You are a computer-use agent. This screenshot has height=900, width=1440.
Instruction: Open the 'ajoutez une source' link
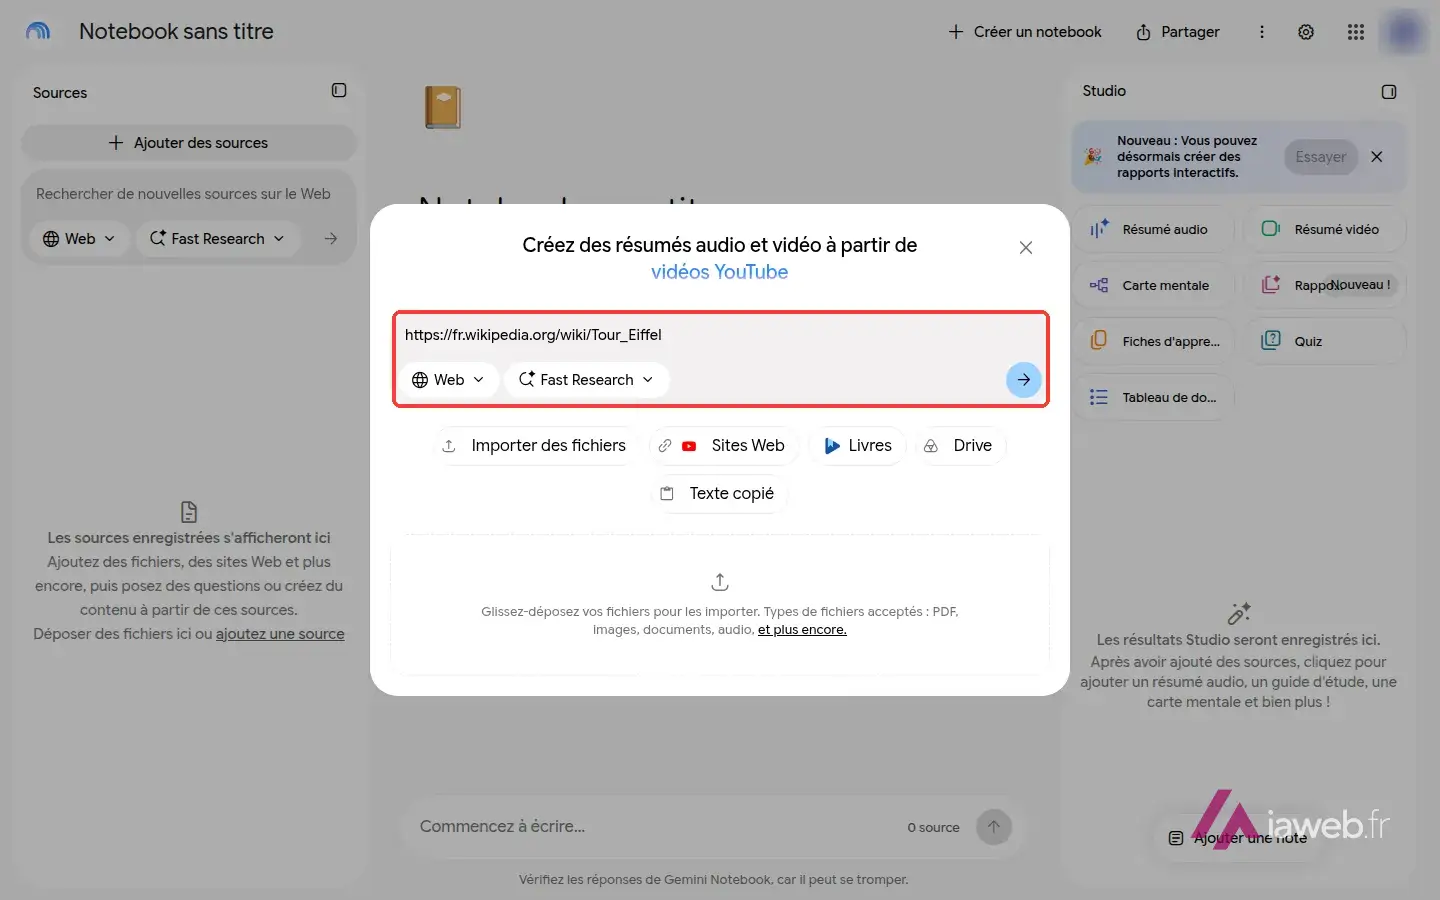[280, 634]
